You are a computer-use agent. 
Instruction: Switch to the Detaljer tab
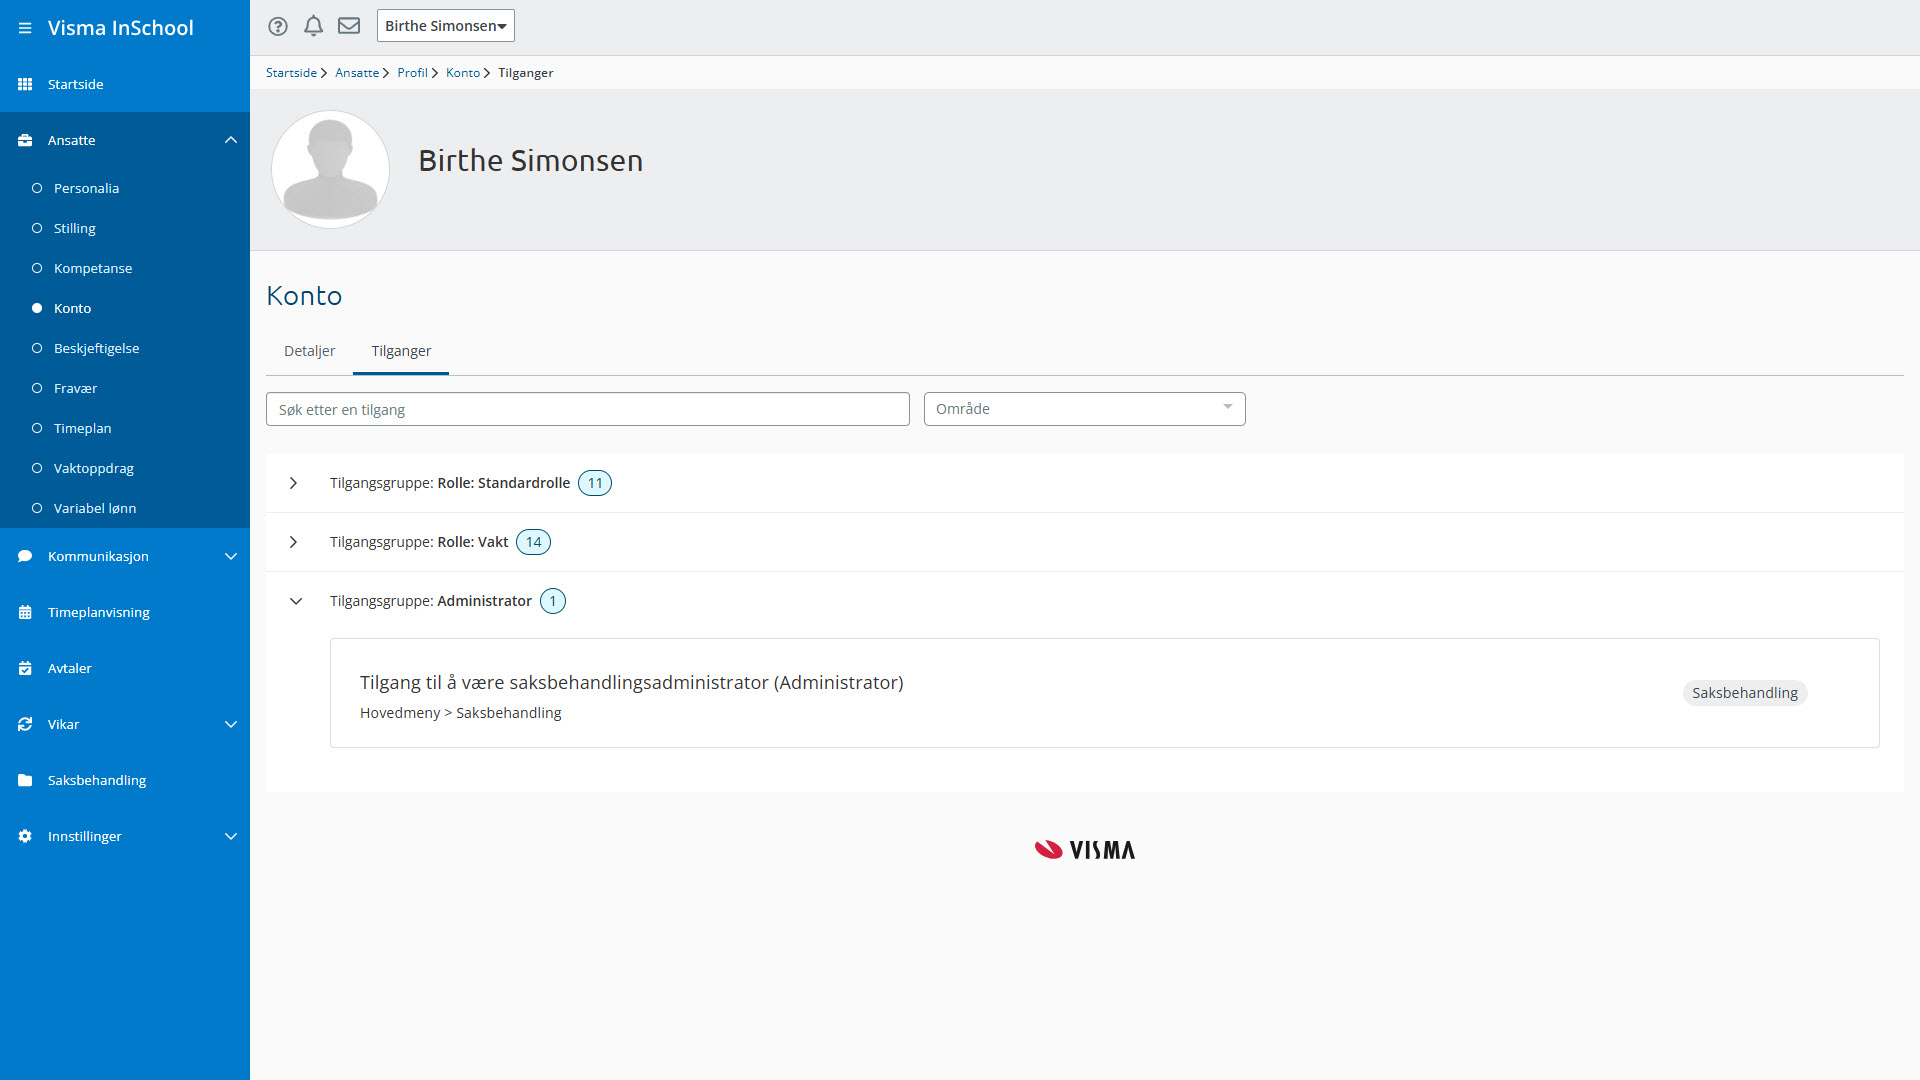click(309, 351)
